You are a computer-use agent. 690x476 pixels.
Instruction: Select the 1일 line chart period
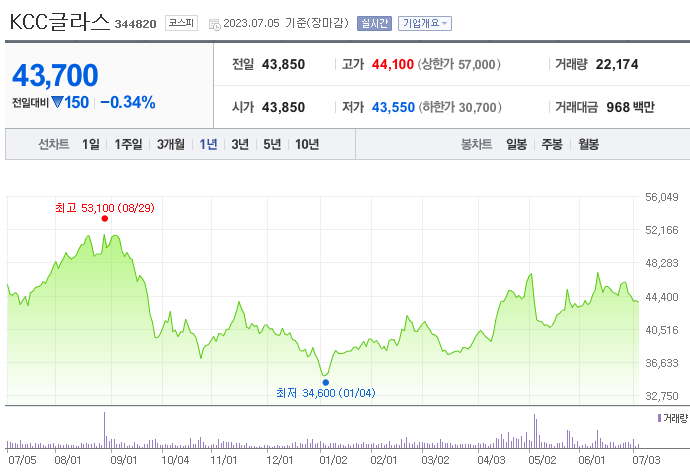pos(91,144)
